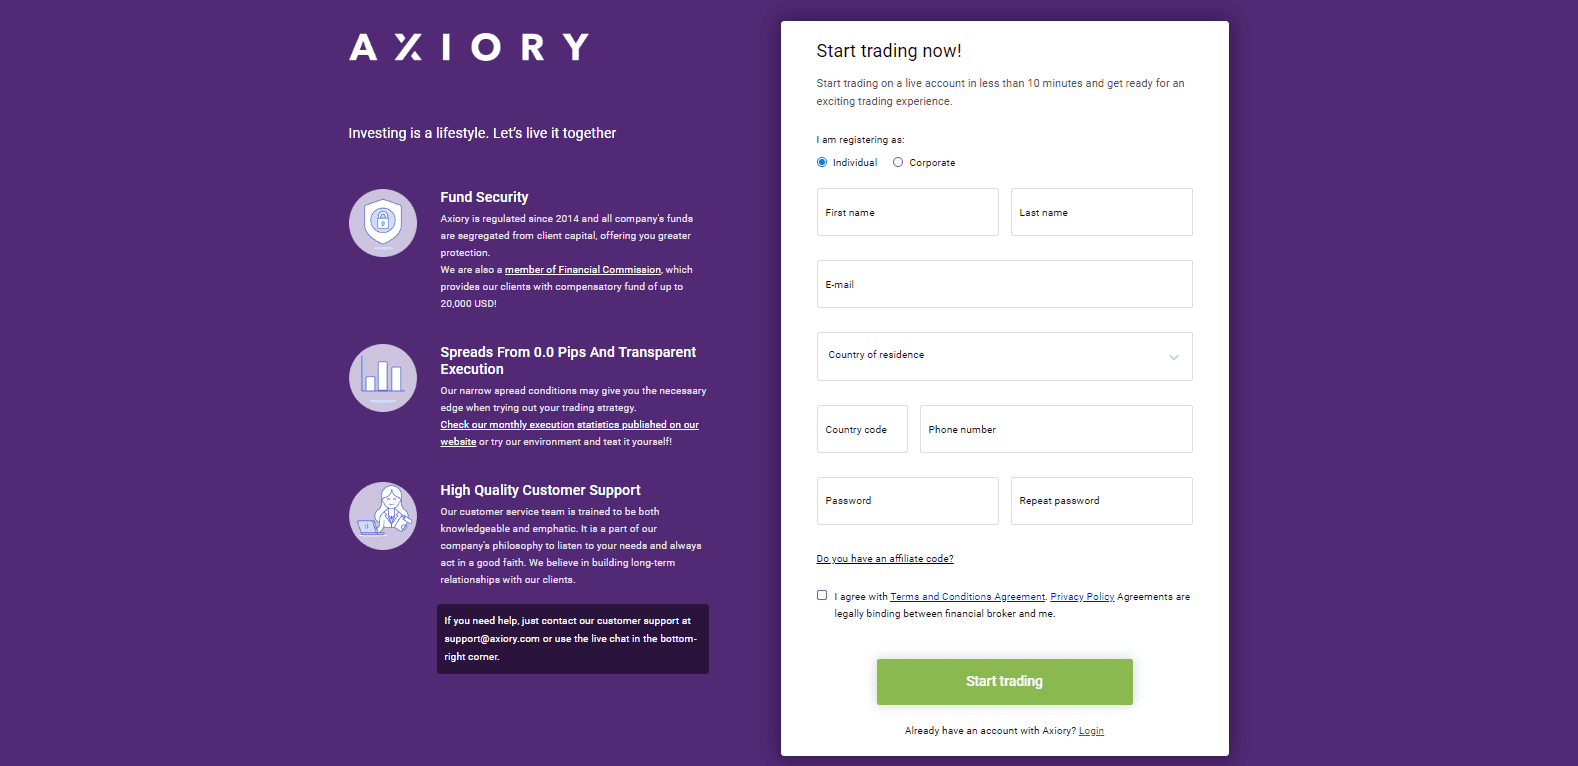Click the Country of residence chevron arrow
Screen dimensions: 1578x766
(x=1173, y=356)
